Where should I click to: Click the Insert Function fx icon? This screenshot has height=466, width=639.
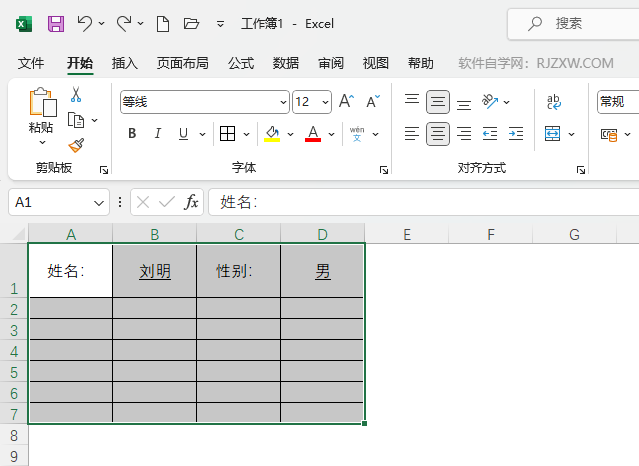(x=192, y=202)
